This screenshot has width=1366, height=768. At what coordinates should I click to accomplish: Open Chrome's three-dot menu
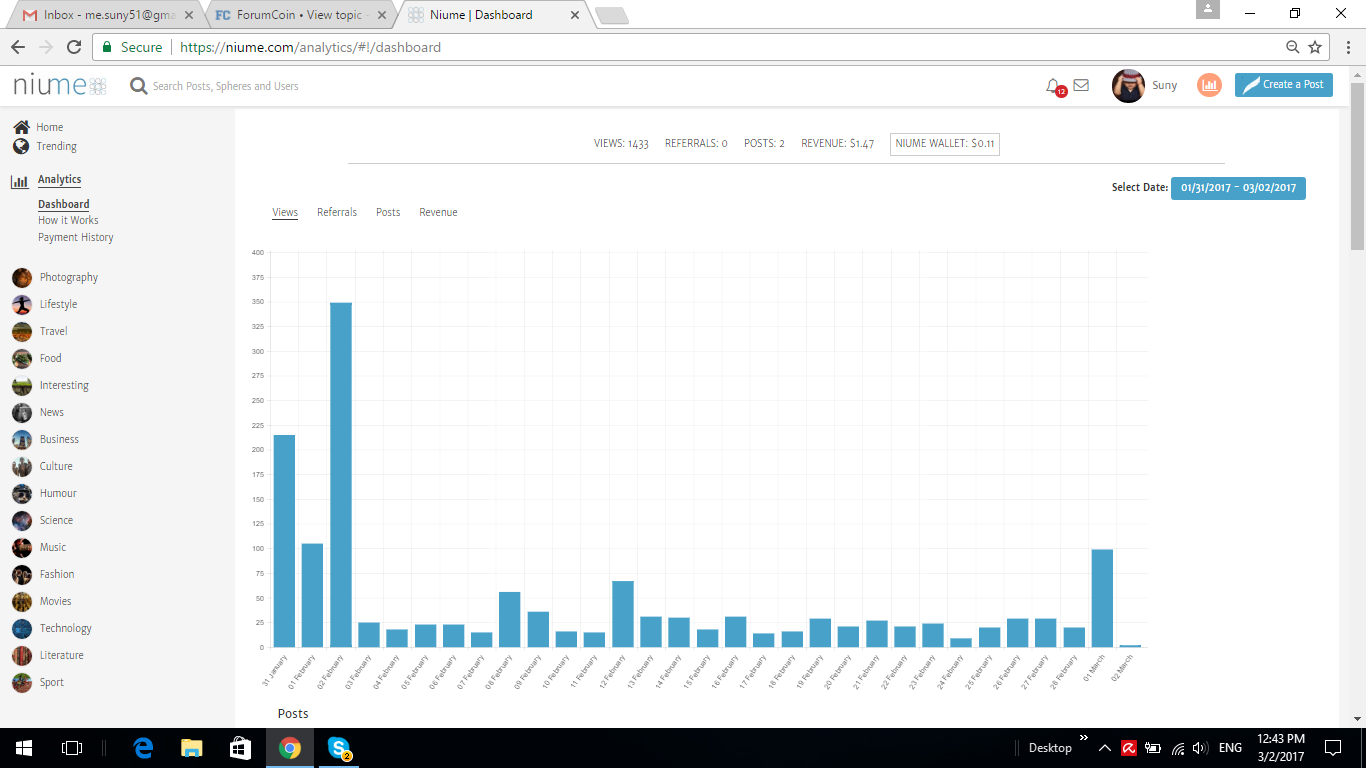tap(1347, 47)
